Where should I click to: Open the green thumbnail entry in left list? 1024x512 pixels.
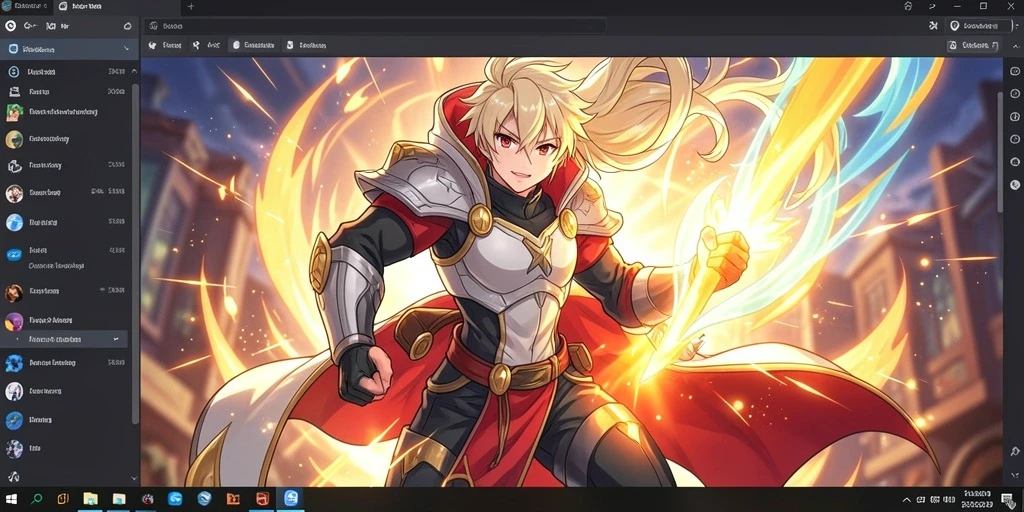pos(65,112)
